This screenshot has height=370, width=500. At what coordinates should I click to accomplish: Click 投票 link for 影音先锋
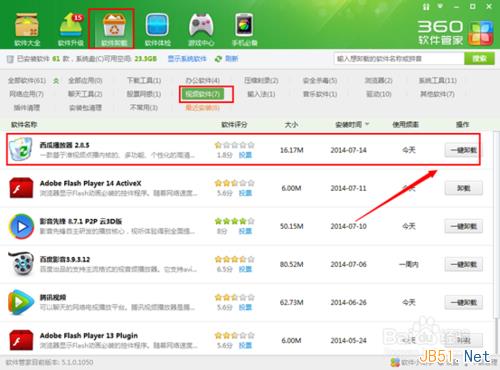click(245, 231)
